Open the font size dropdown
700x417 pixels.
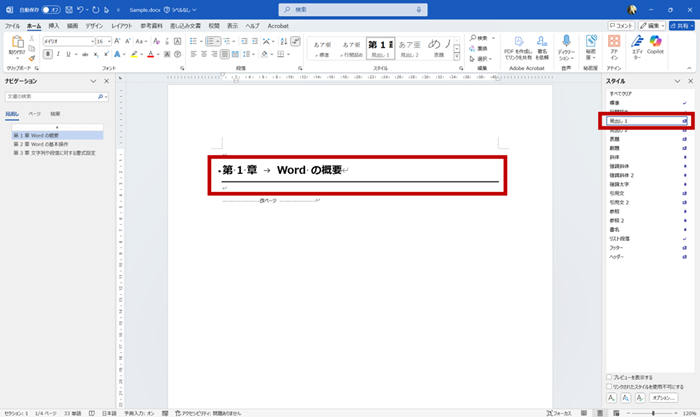coord(111,41)
